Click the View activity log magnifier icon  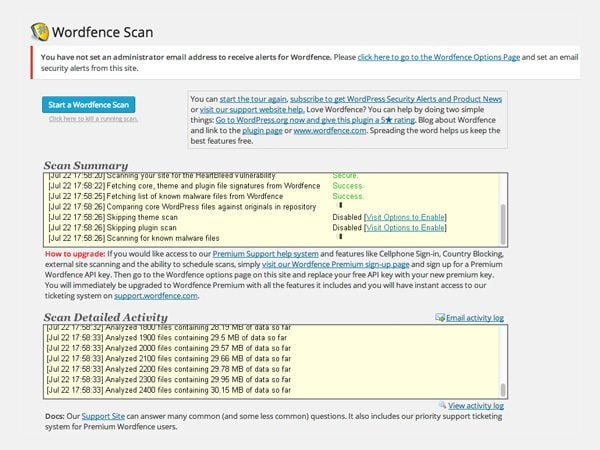(442, 405)
